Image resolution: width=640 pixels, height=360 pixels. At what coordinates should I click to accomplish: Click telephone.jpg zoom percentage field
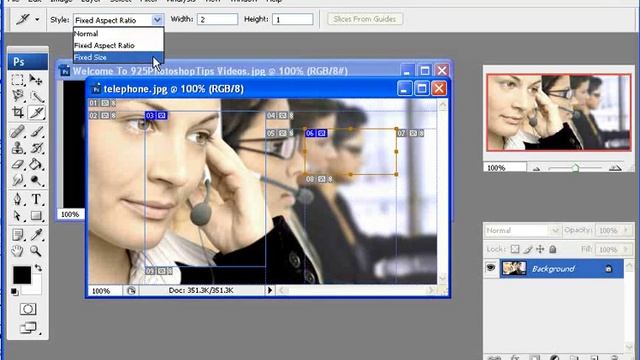click(105, 291)
